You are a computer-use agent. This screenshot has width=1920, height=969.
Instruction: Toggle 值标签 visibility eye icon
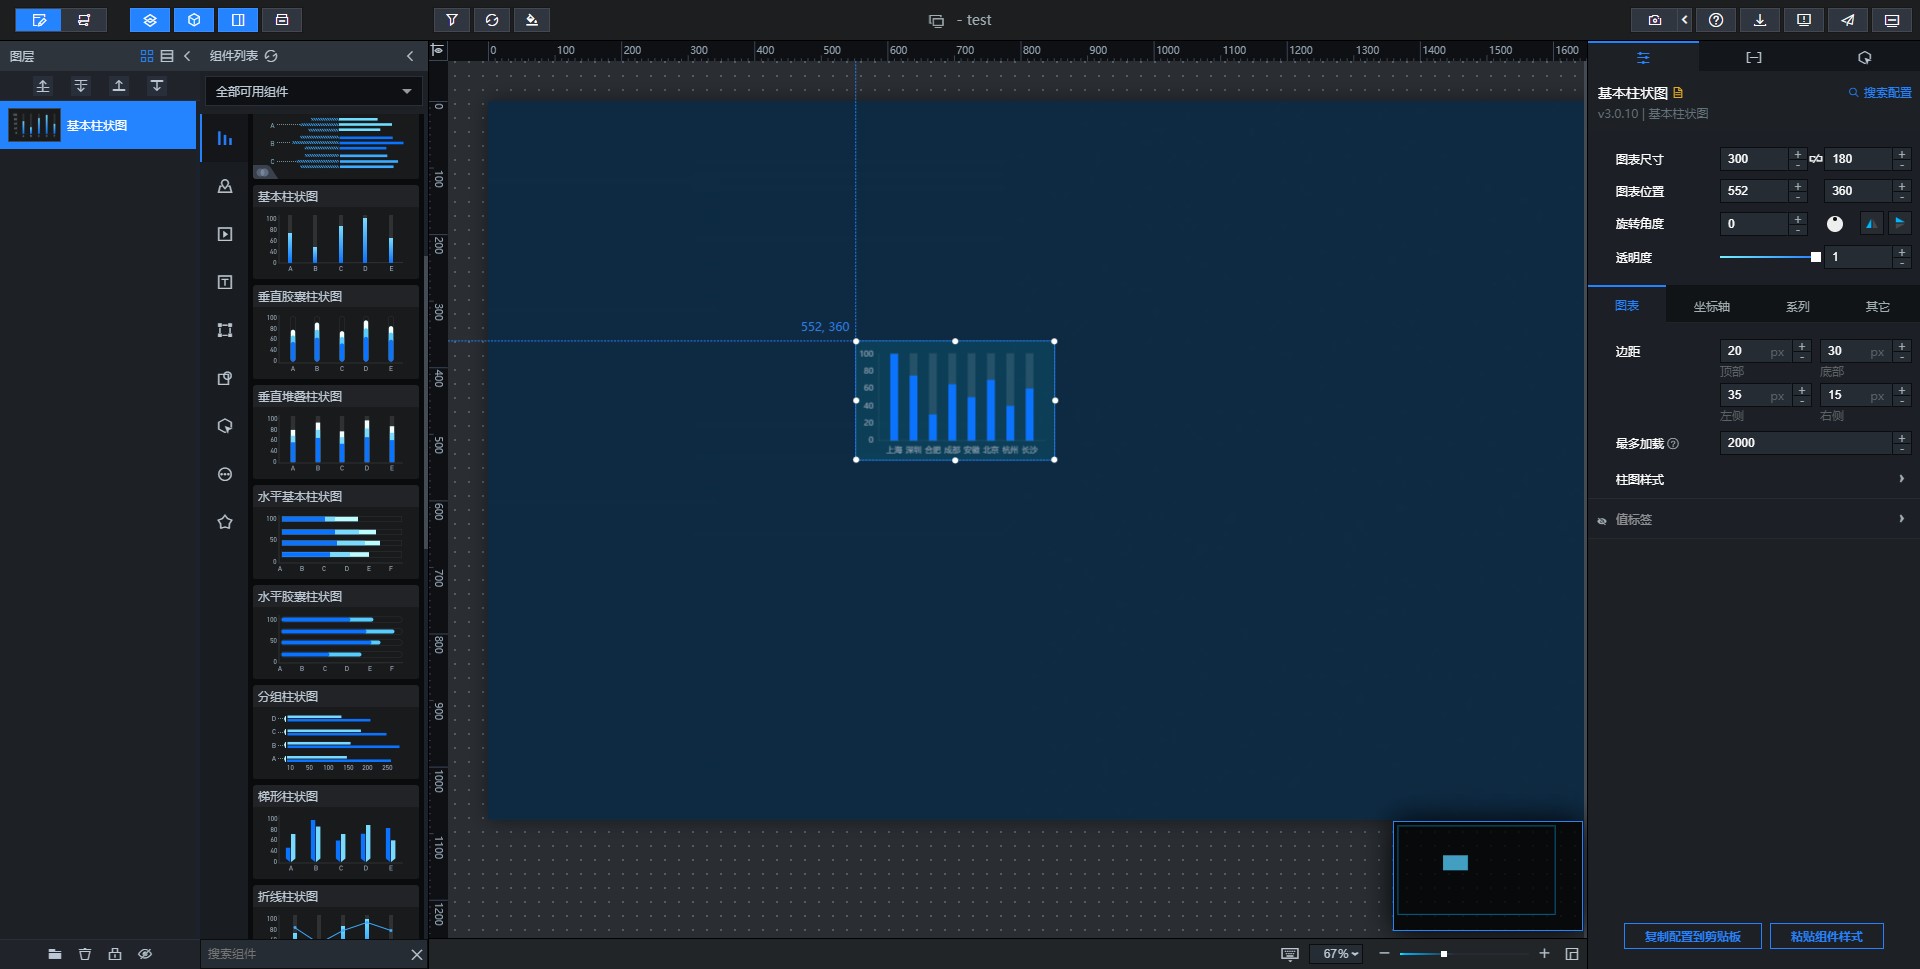[x=1602, y=520]
